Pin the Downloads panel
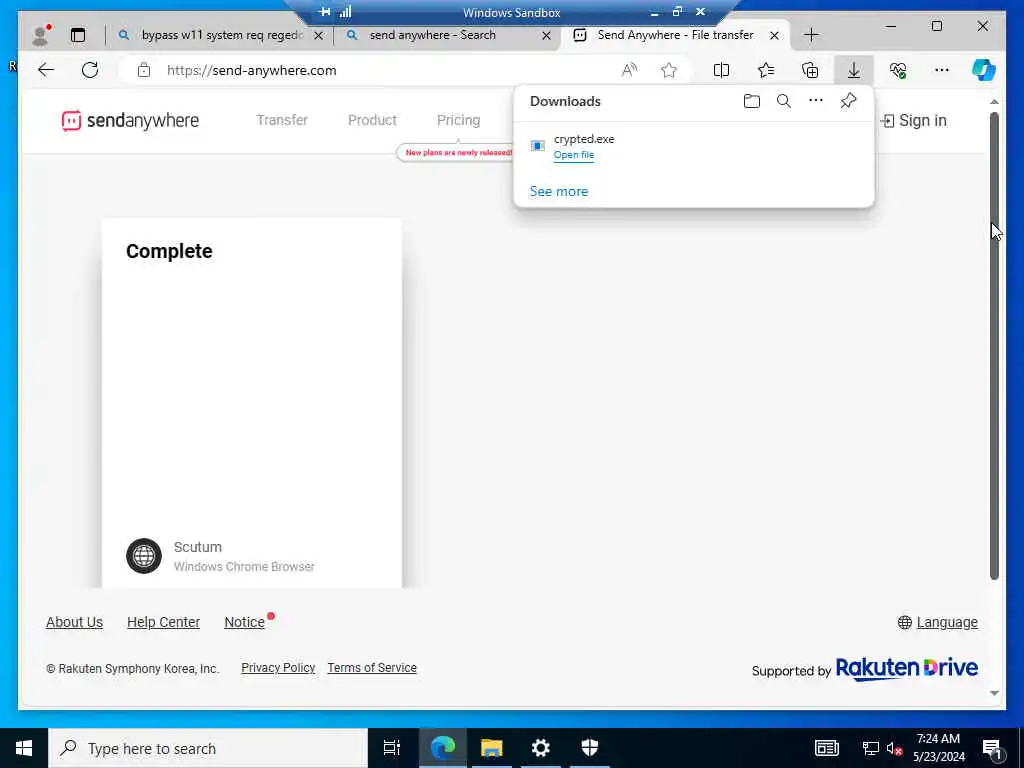 848,101
